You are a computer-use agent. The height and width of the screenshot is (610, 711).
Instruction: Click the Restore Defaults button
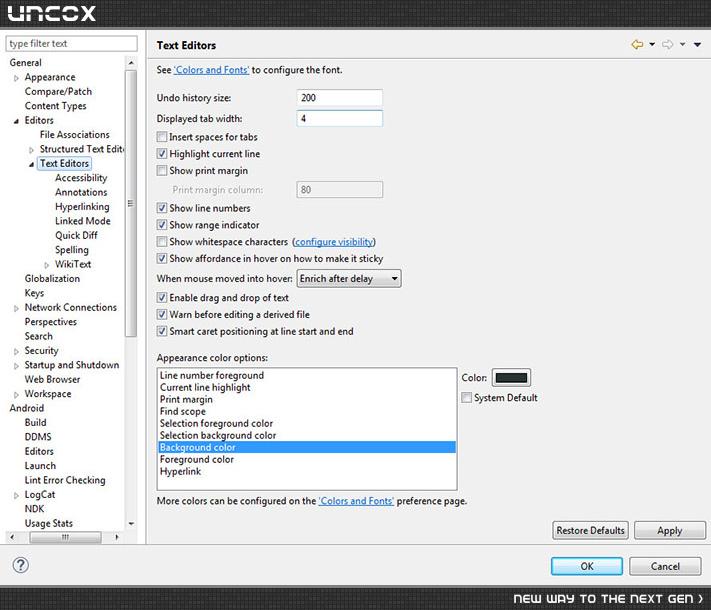[590, 530]
